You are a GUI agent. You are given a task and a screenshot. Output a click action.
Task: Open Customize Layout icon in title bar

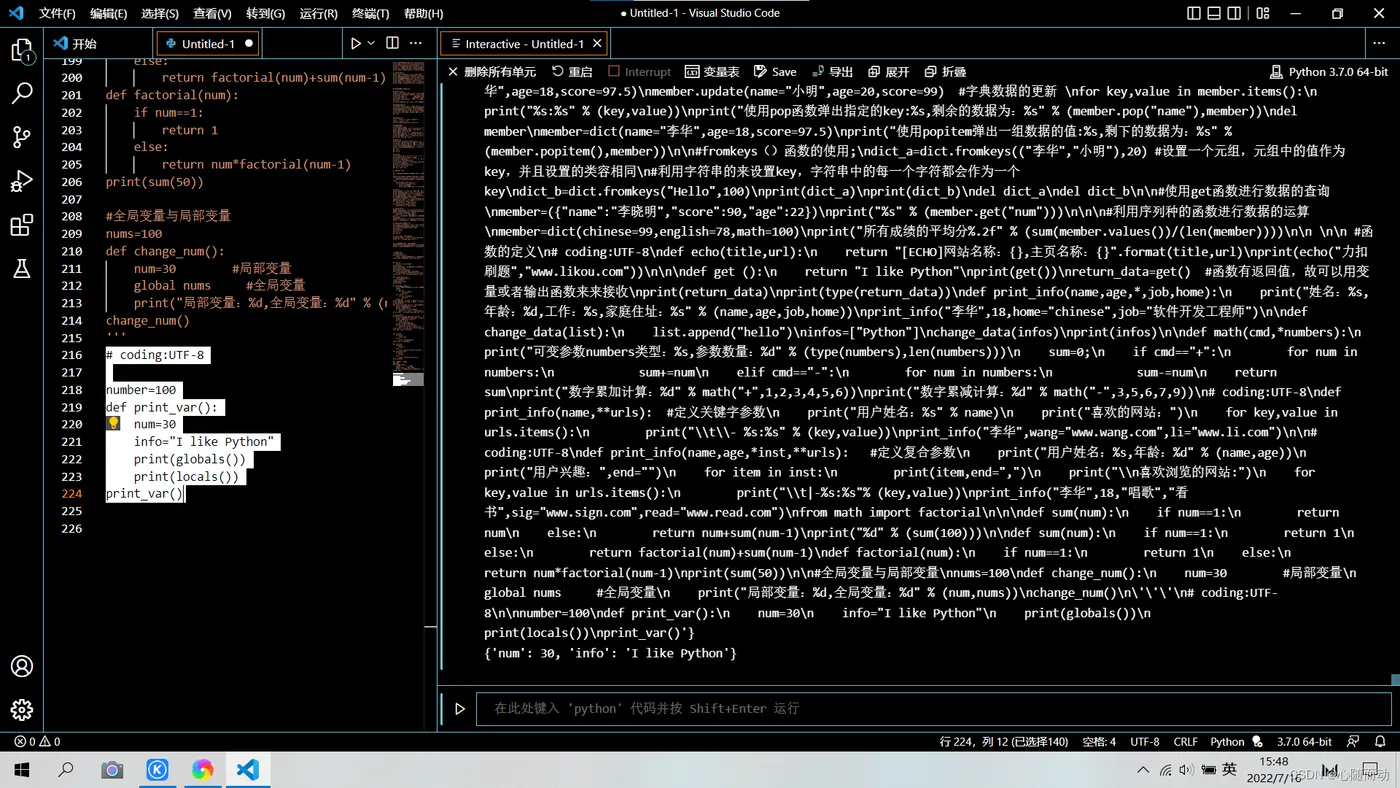1263,13
